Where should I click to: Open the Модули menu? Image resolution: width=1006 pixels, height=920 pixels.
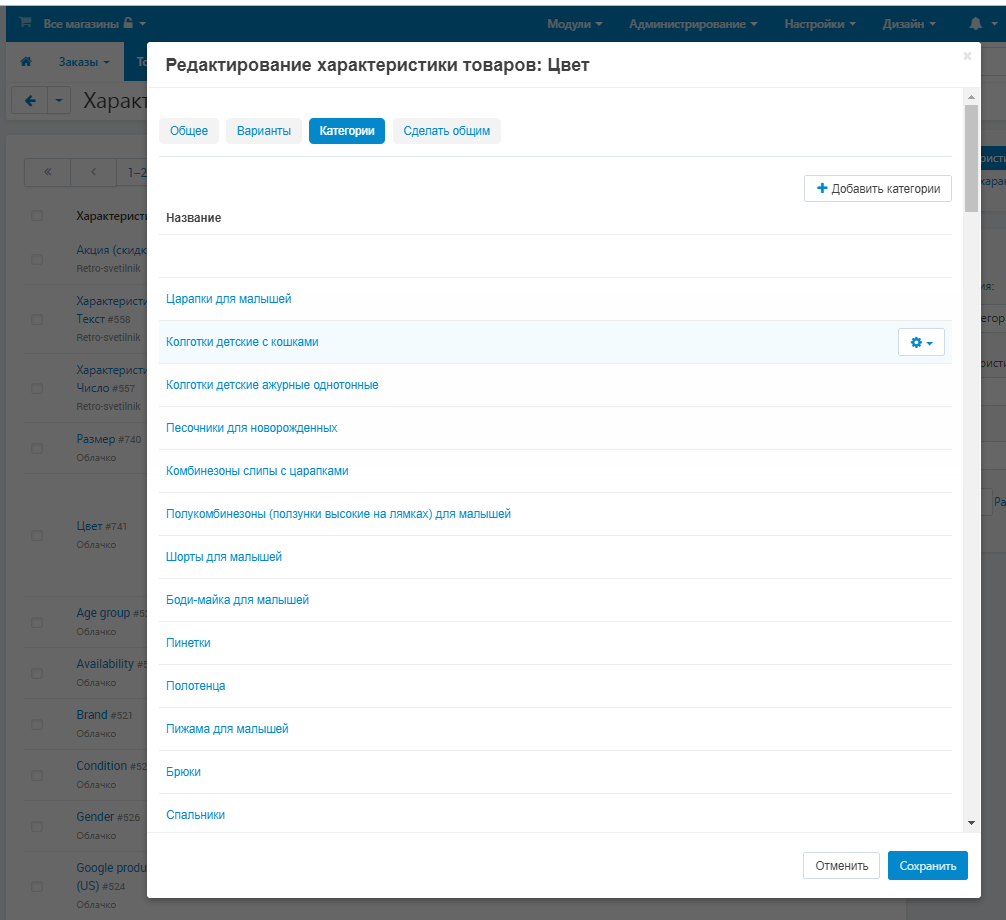click(x=574, y=24)
